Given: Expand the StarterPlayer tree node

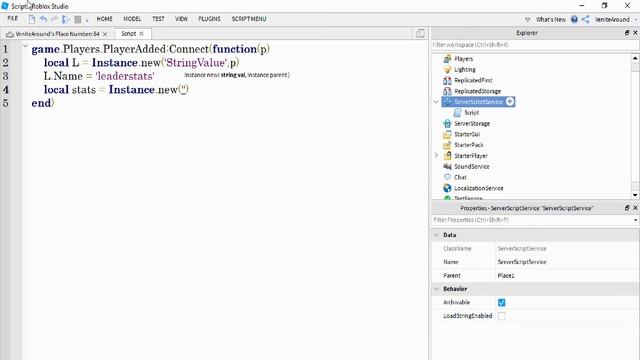Looking at the screenshot, I should 436,156.
